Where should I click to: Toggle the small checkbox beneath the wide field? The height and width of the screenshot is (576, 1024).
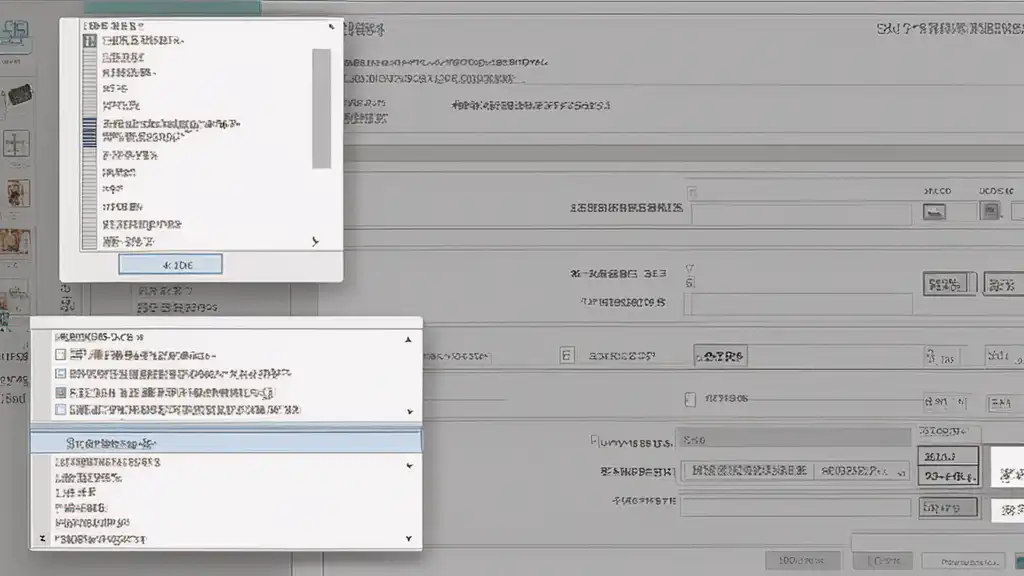tap(690, 399)
